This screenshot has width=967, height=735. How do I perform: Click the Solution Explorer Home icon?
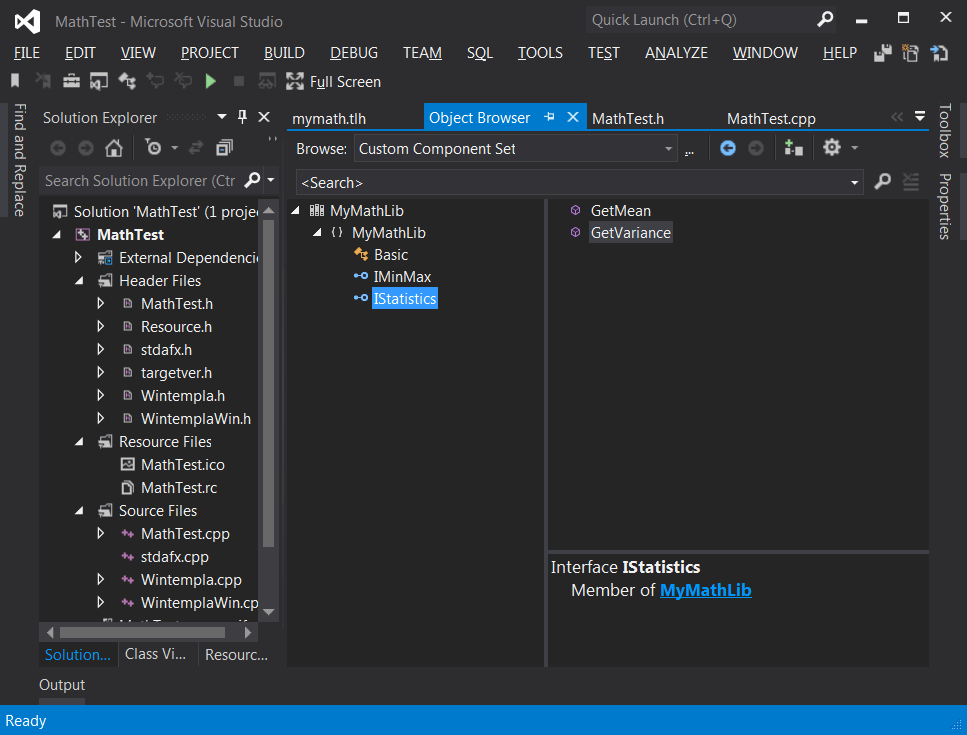point(114,148)
